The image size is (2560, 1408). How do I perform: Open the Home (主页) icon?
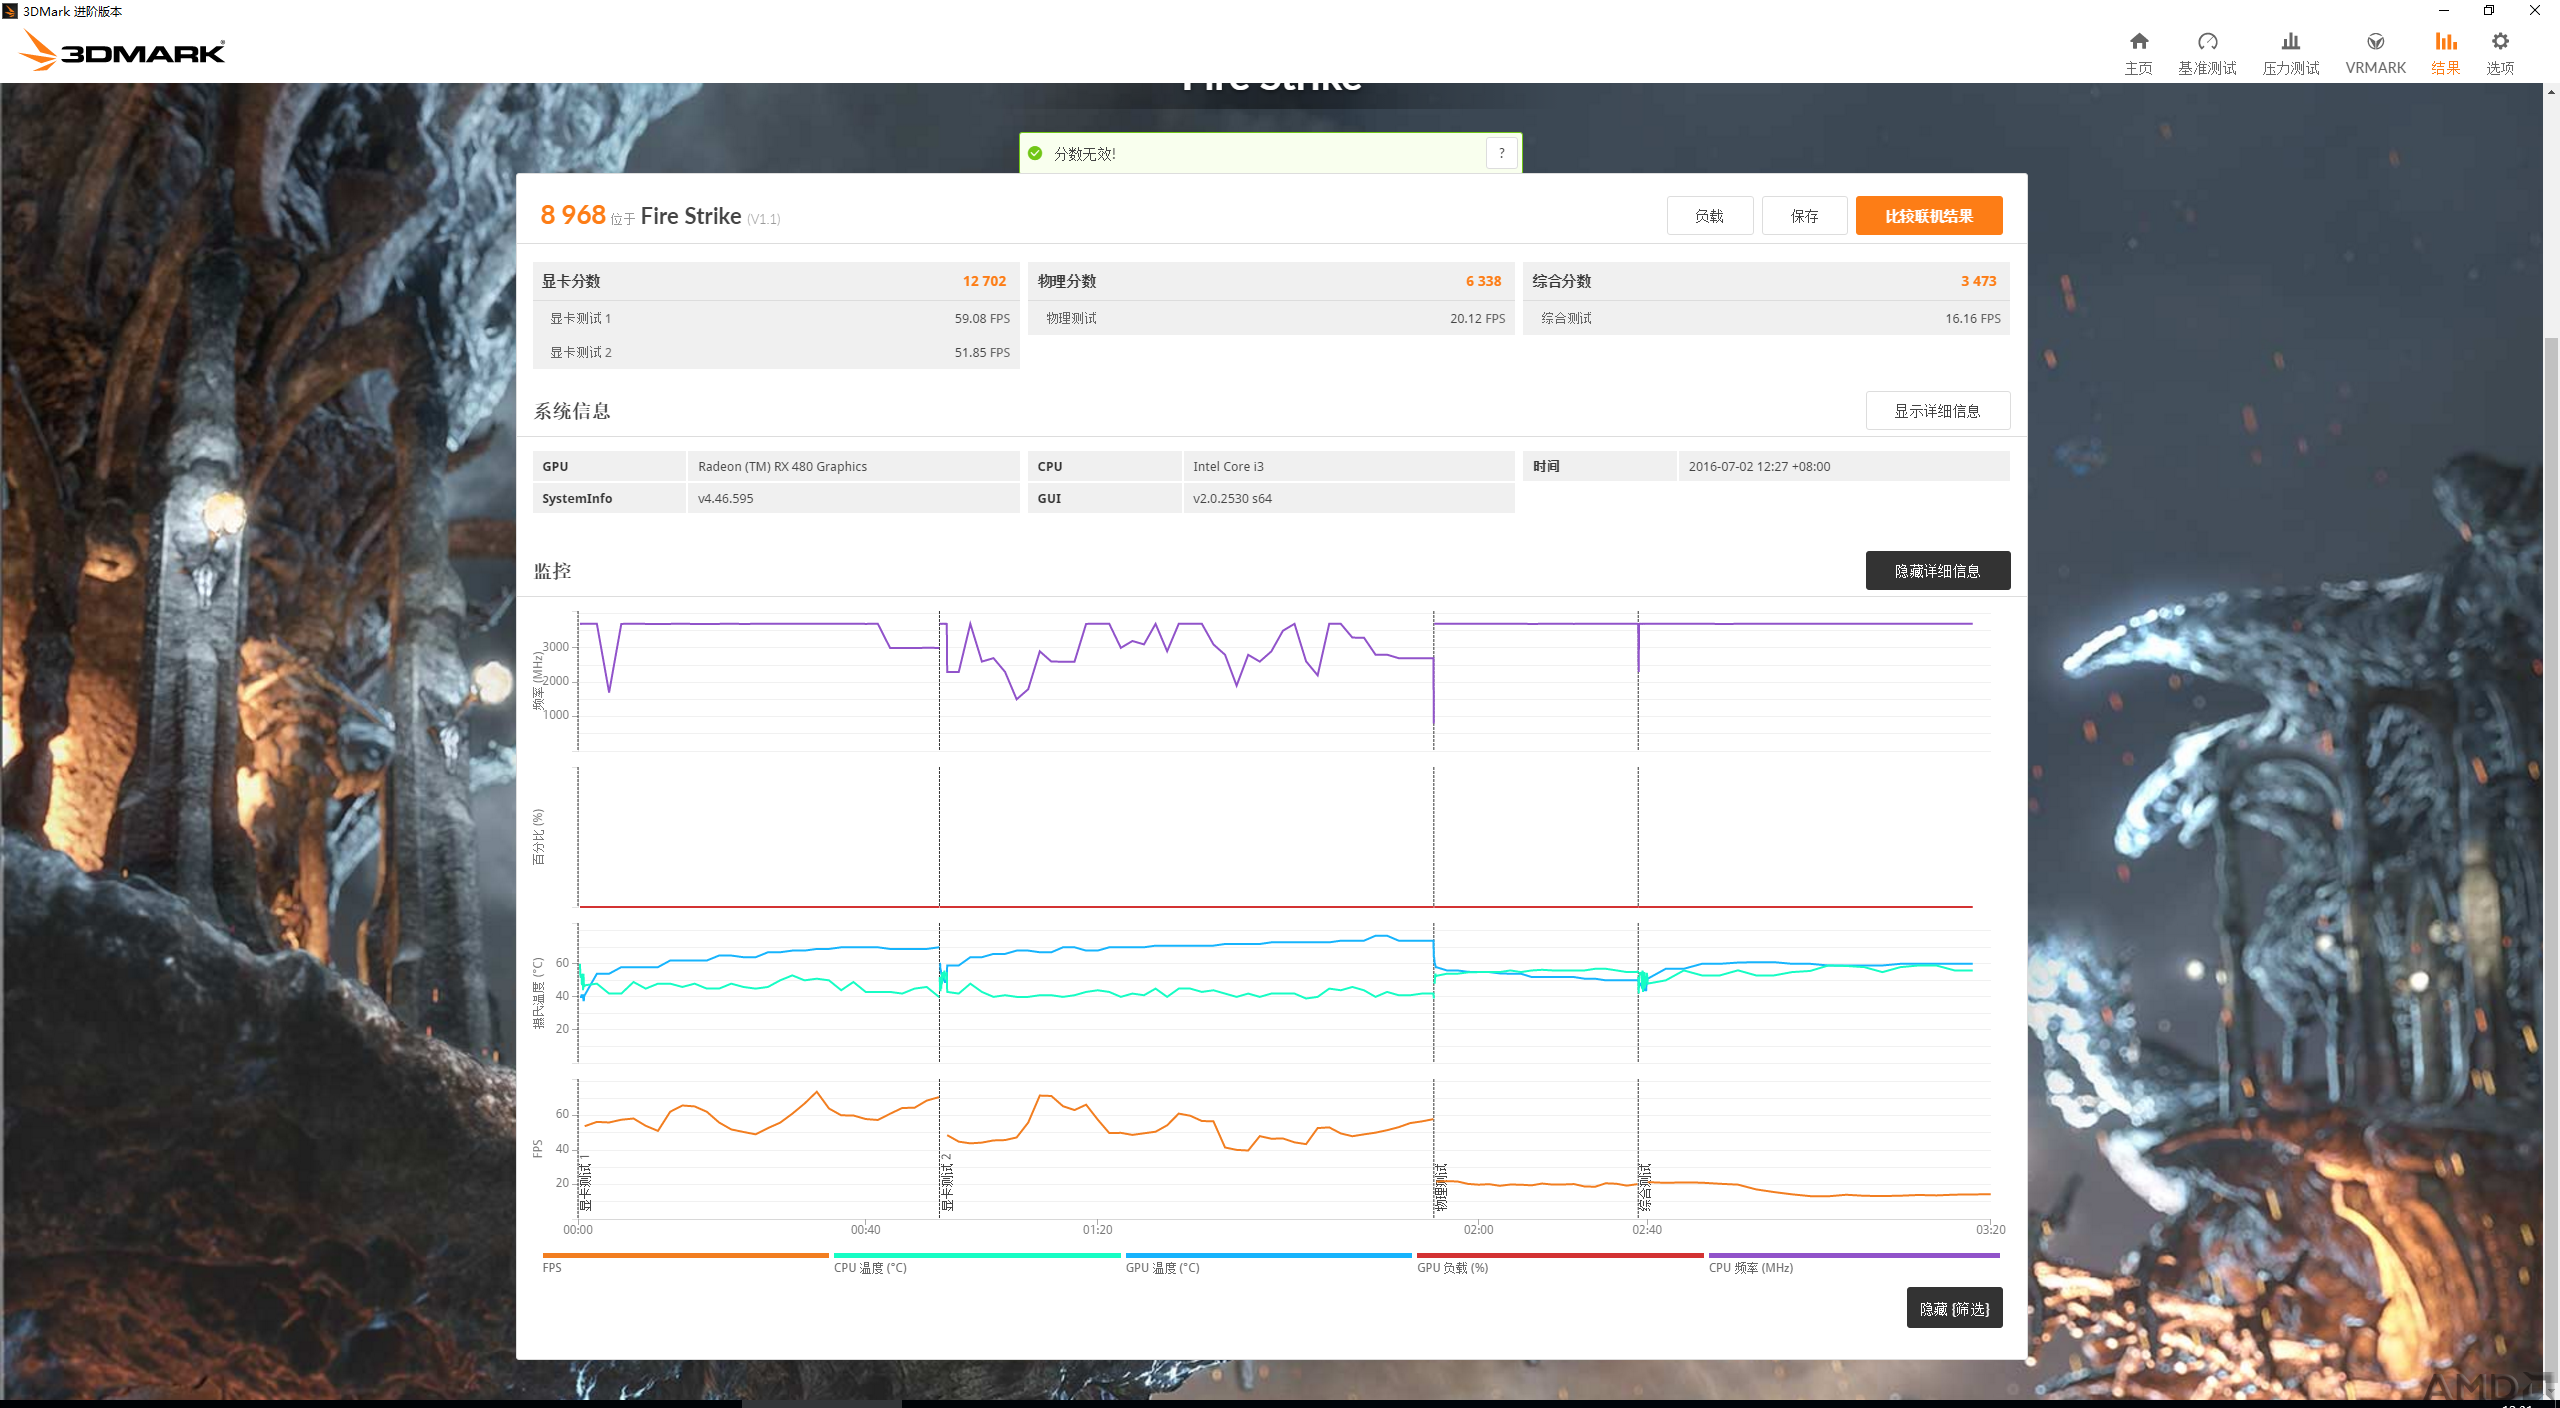(2138, 42)
